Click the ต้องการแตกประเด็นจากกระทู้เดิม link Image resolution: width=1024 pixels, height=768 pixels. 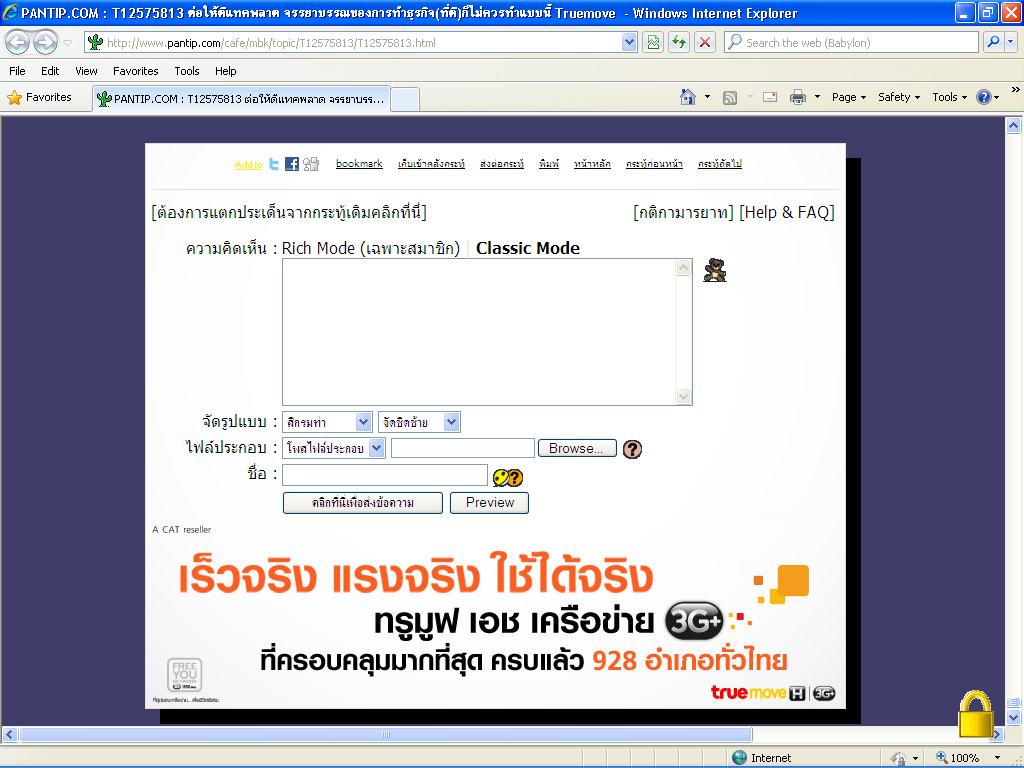(x=289, y=212)
